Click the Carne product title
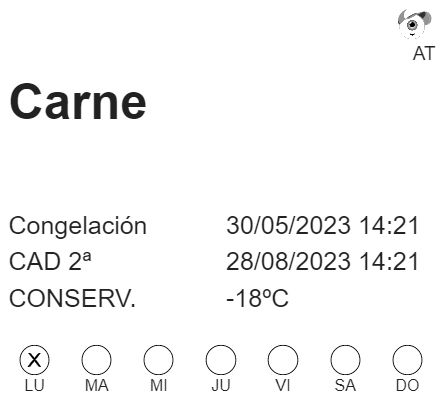The width and height of the screenshot is (443, 407). coord(78,102)
